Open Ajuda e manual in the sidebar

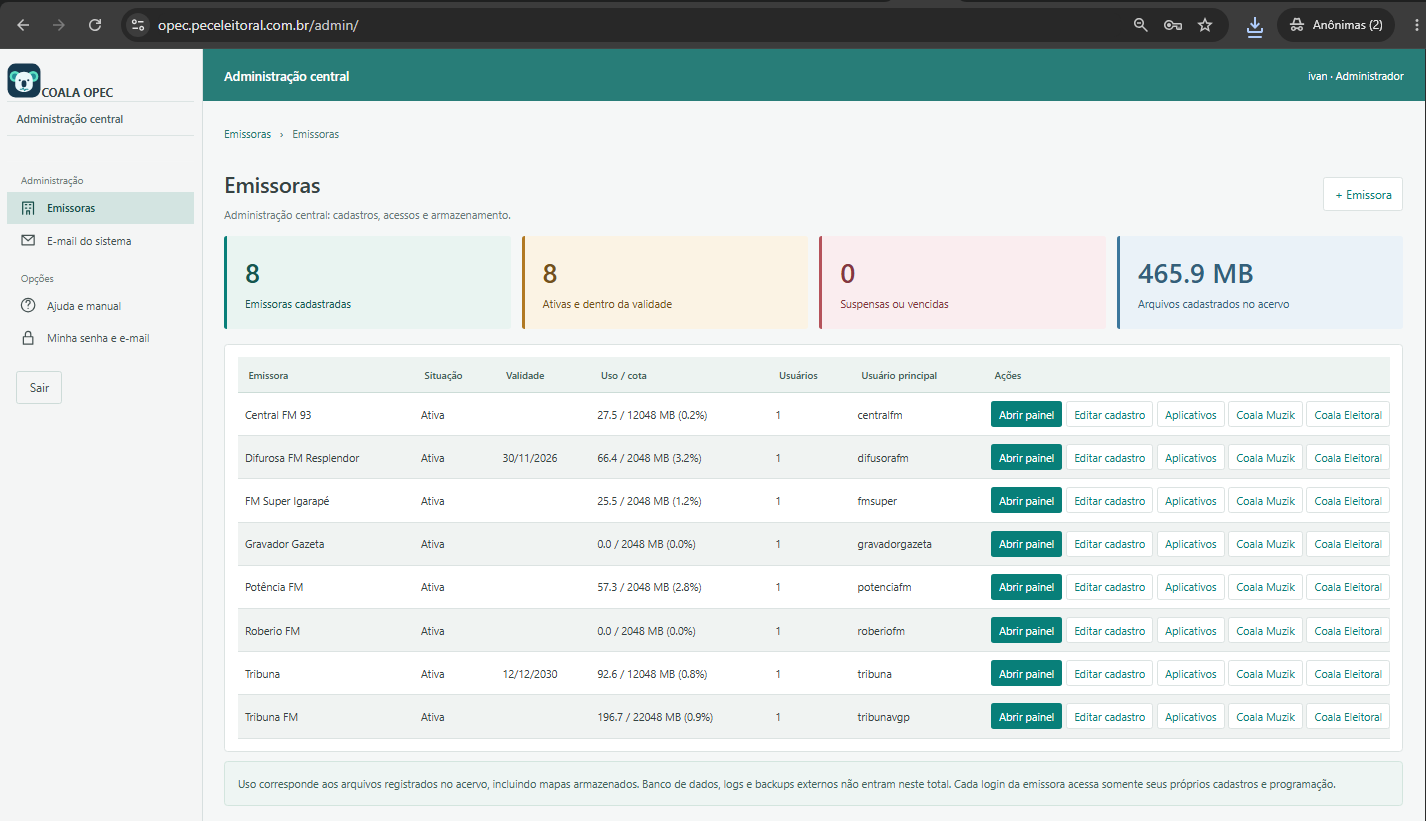[100, 306]
